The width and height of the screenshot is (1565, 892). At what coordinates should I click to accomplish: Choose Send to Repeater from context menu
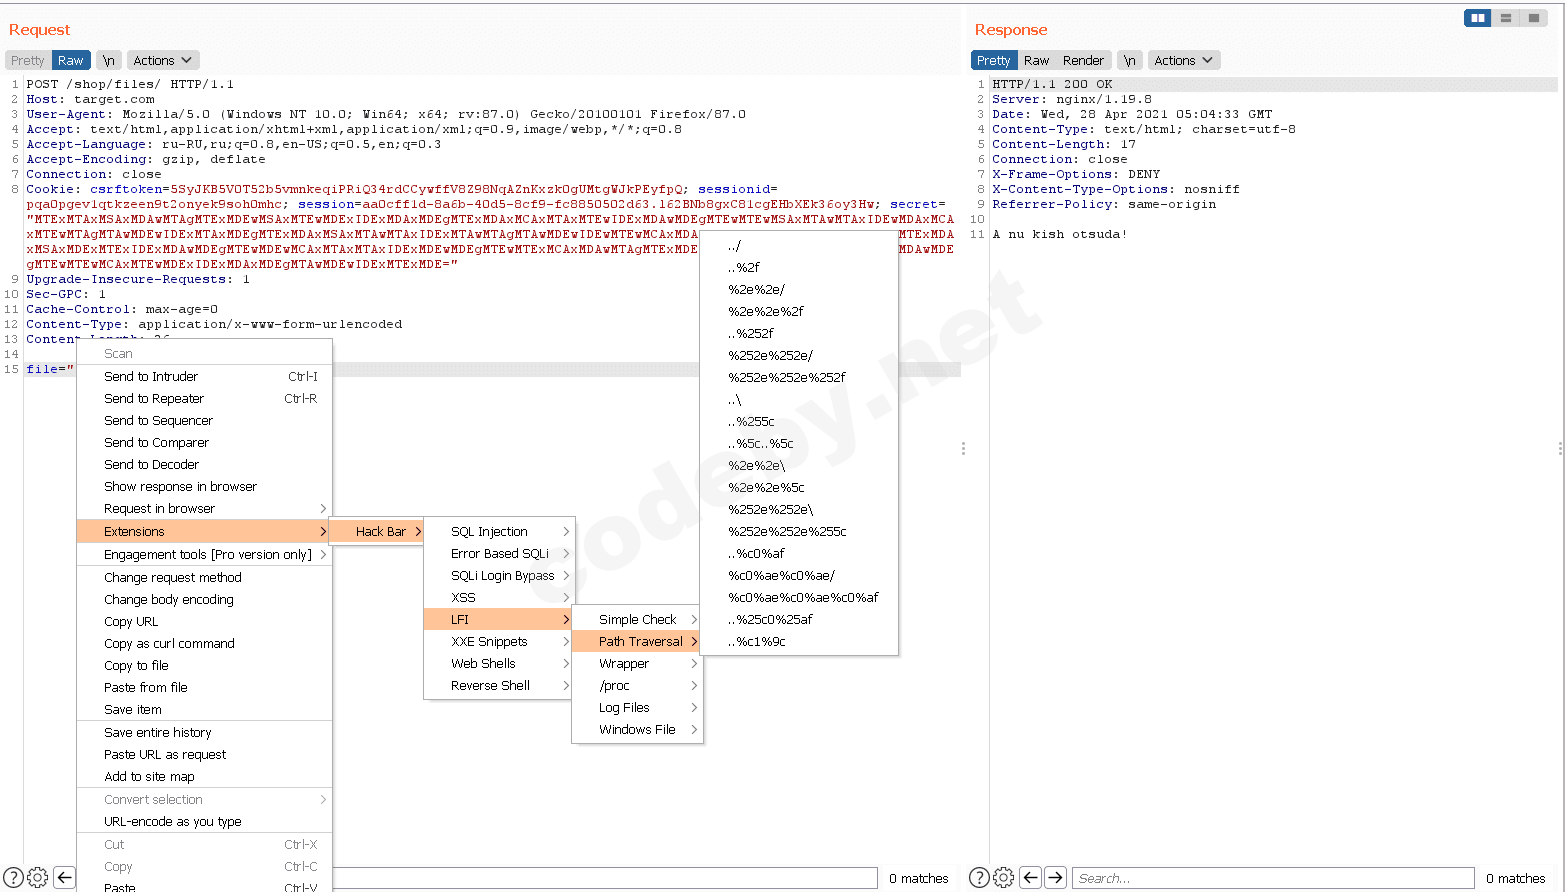(154, 399)
